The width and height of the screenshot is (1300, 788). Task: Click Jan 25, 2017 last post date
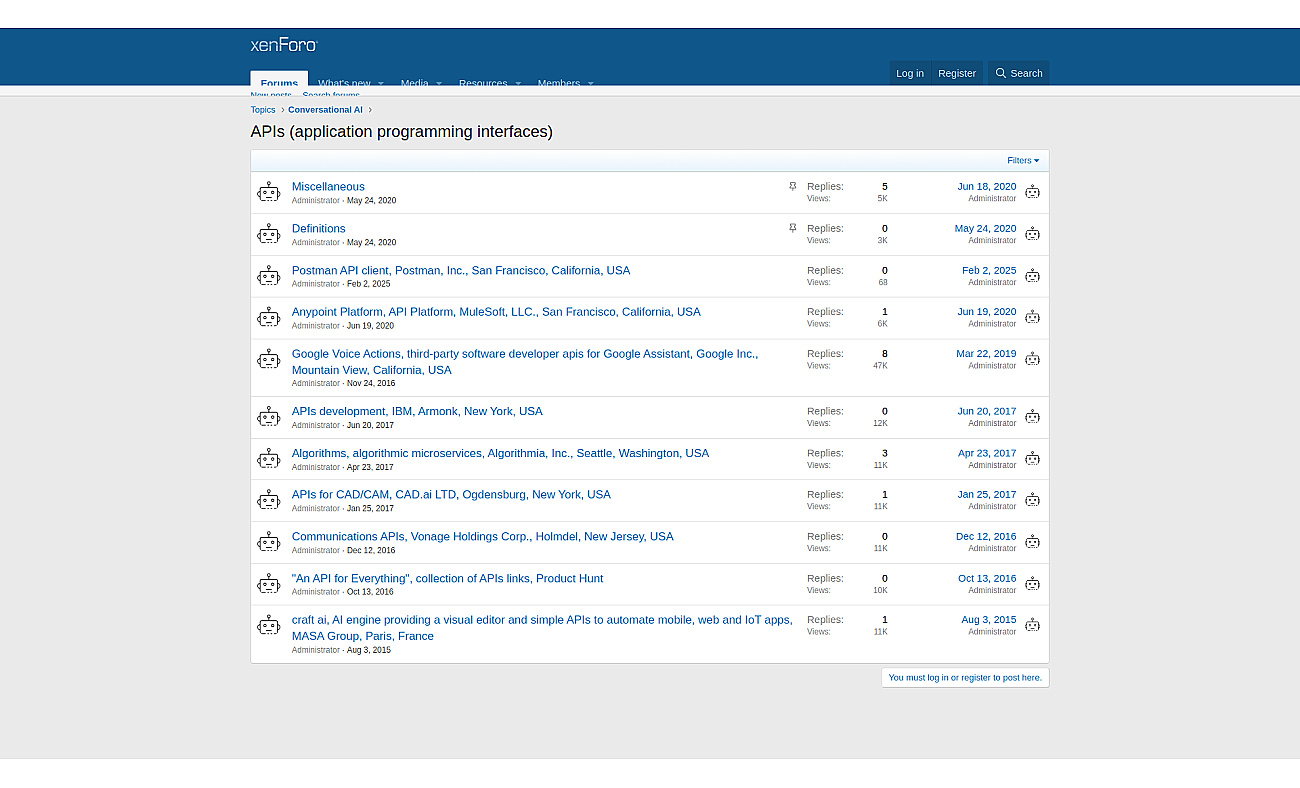[x=987, y=495]
